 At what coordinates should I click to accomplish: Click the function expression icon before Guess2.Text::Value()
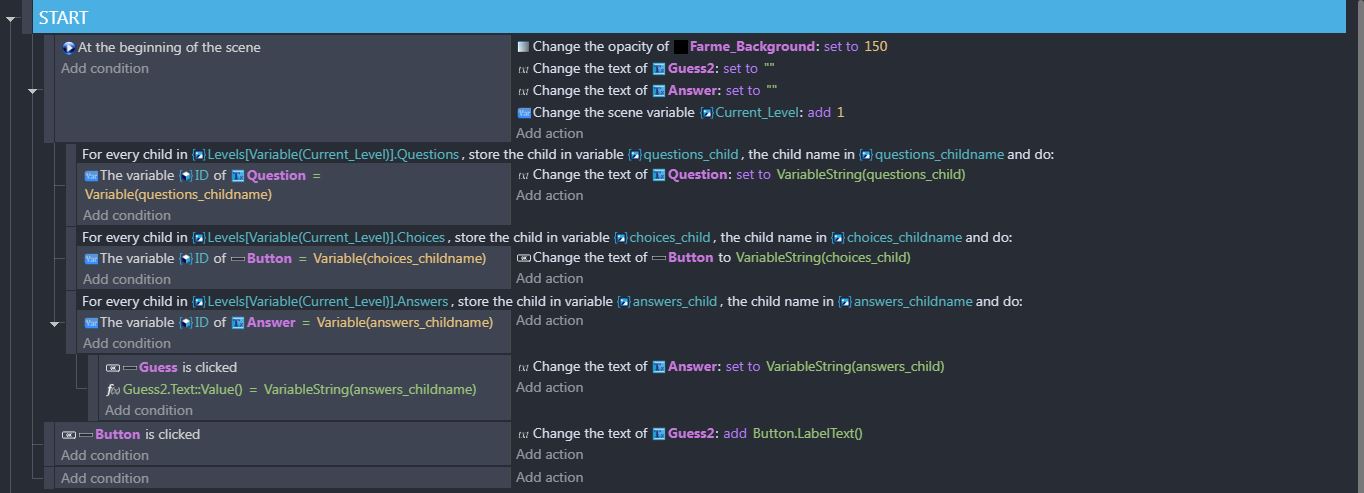[x=113, y=390]
